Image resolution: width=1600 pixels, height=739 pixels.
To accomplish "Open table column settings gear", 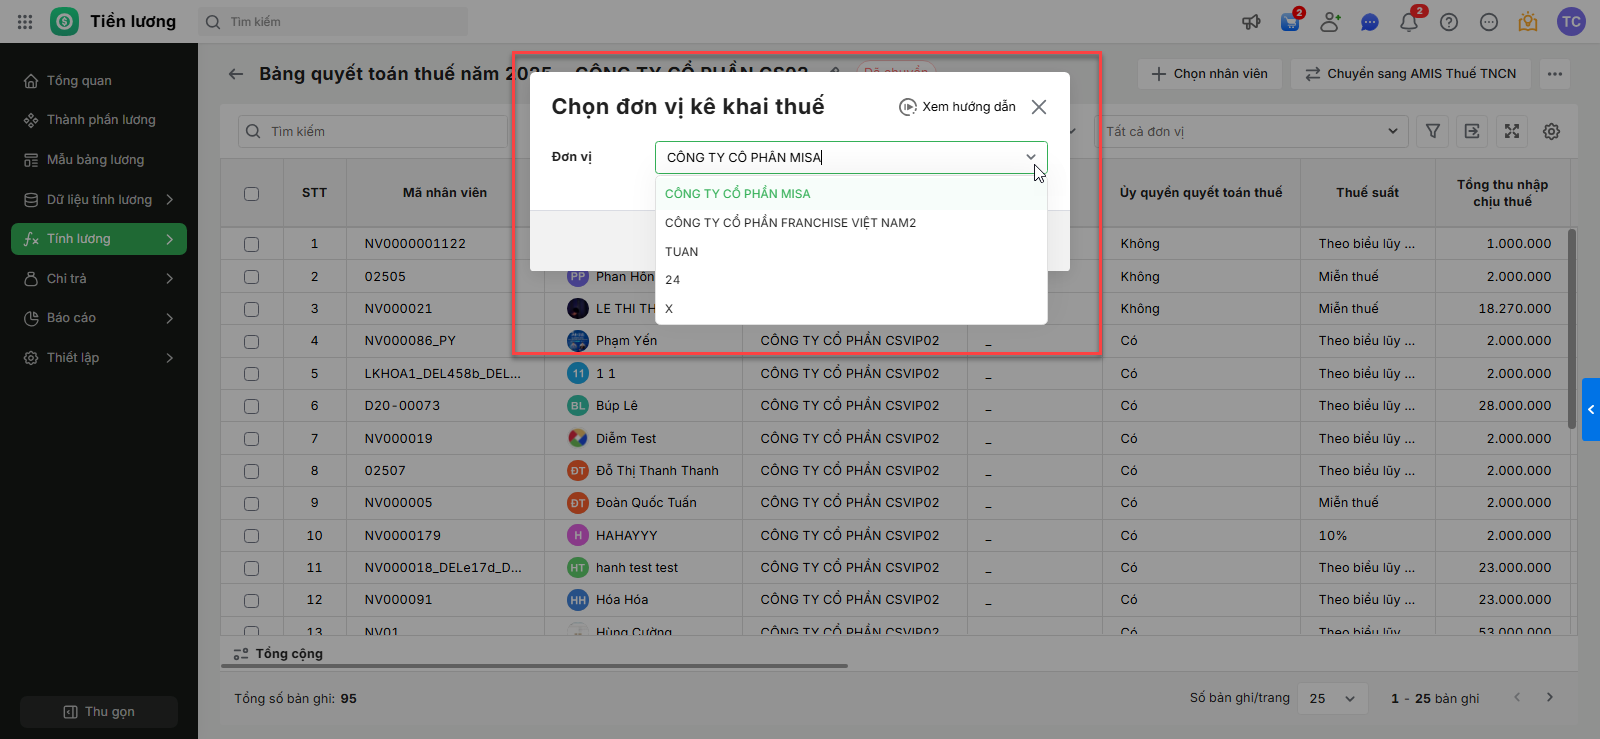I will point(1551,131).
